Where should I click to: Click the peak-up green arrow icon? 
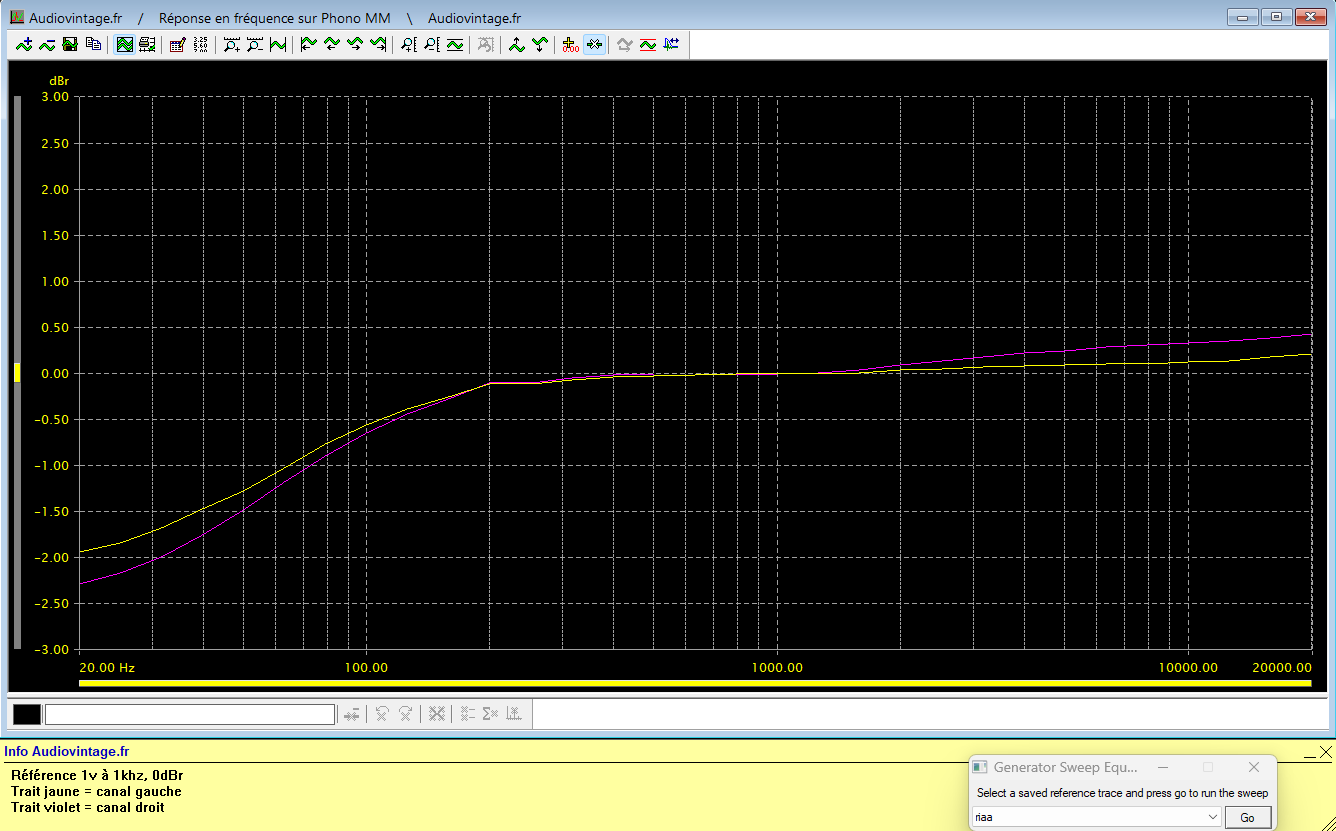tap(517, 44)
